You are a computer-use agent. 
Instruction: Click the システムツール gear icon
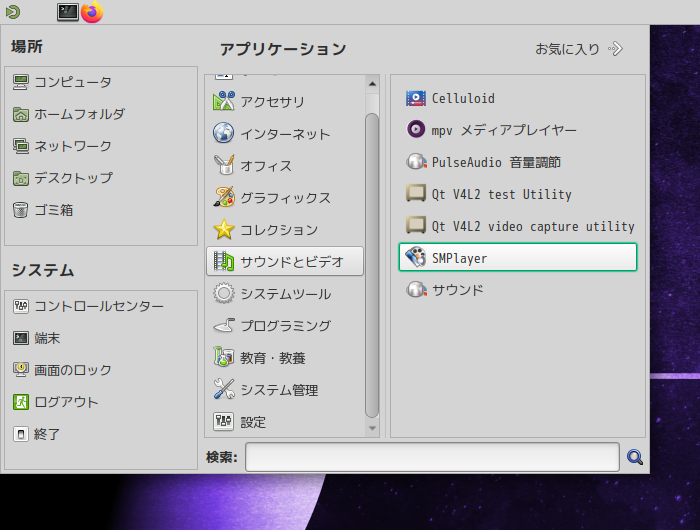(x=224, y=294)
